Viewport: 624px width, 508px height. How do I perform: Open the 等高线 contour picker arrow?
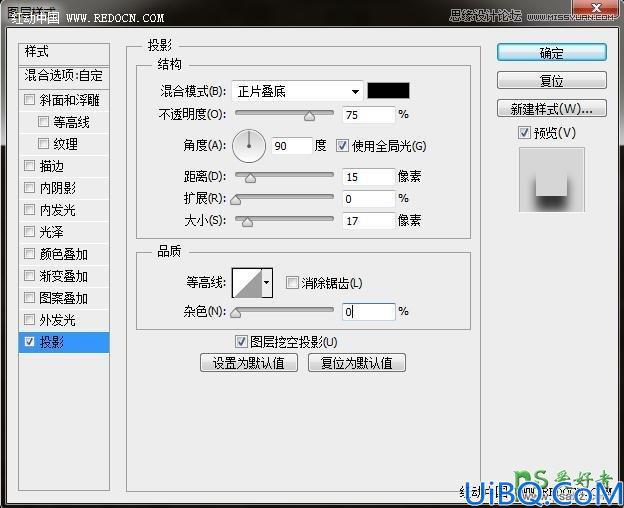pyautogui.click(x=267, y=283)
